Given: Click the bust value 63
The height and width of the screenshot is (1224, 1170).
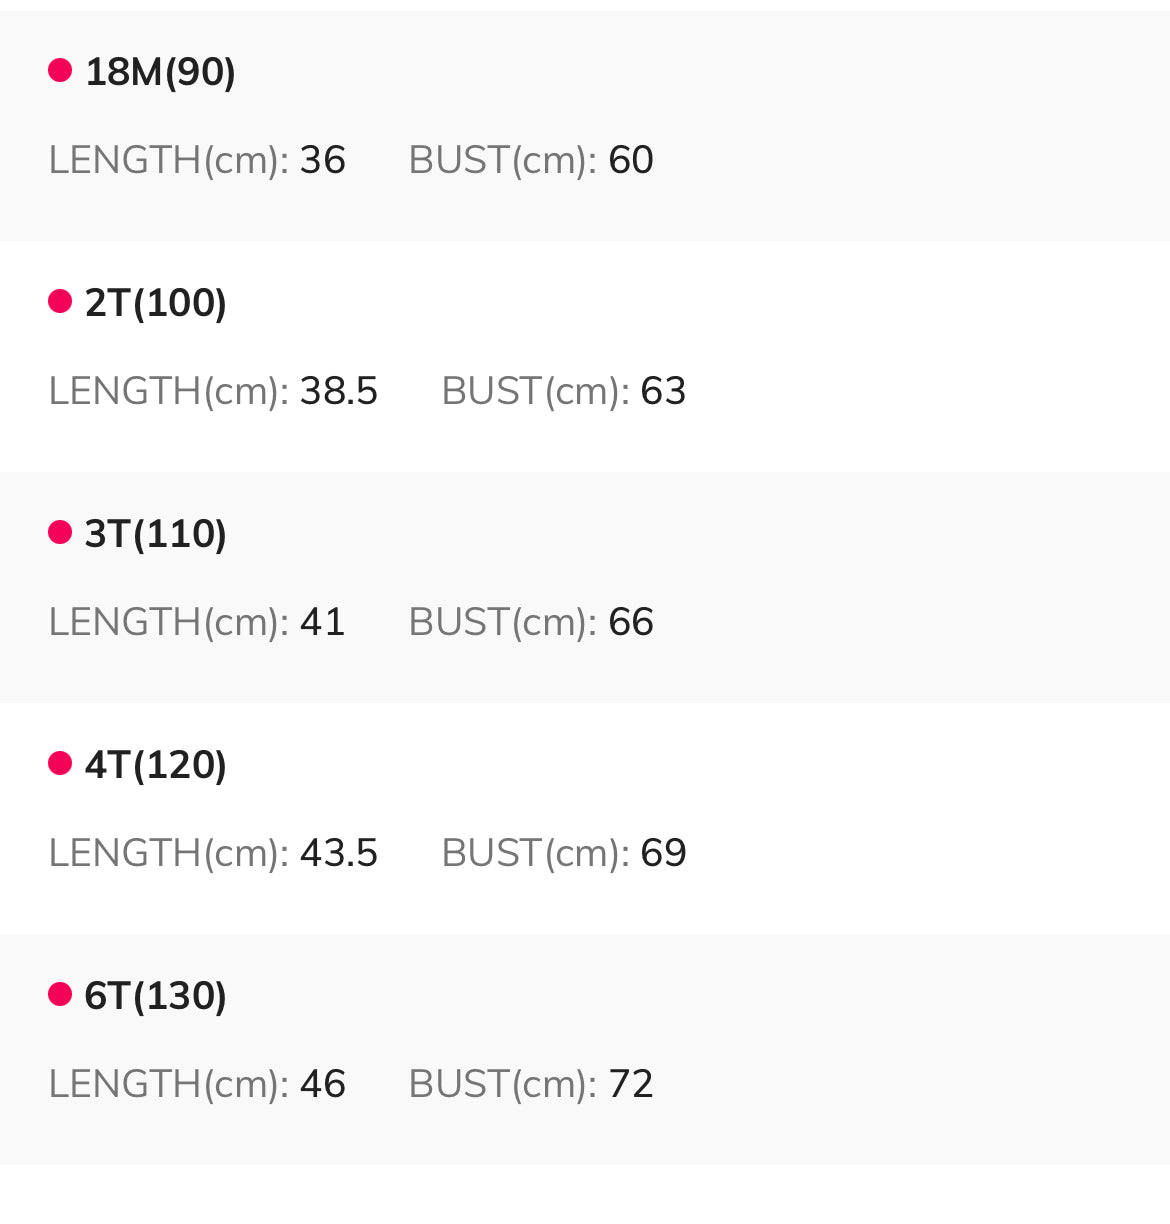Looking at the screenshot, I should (x=663, y=391).
